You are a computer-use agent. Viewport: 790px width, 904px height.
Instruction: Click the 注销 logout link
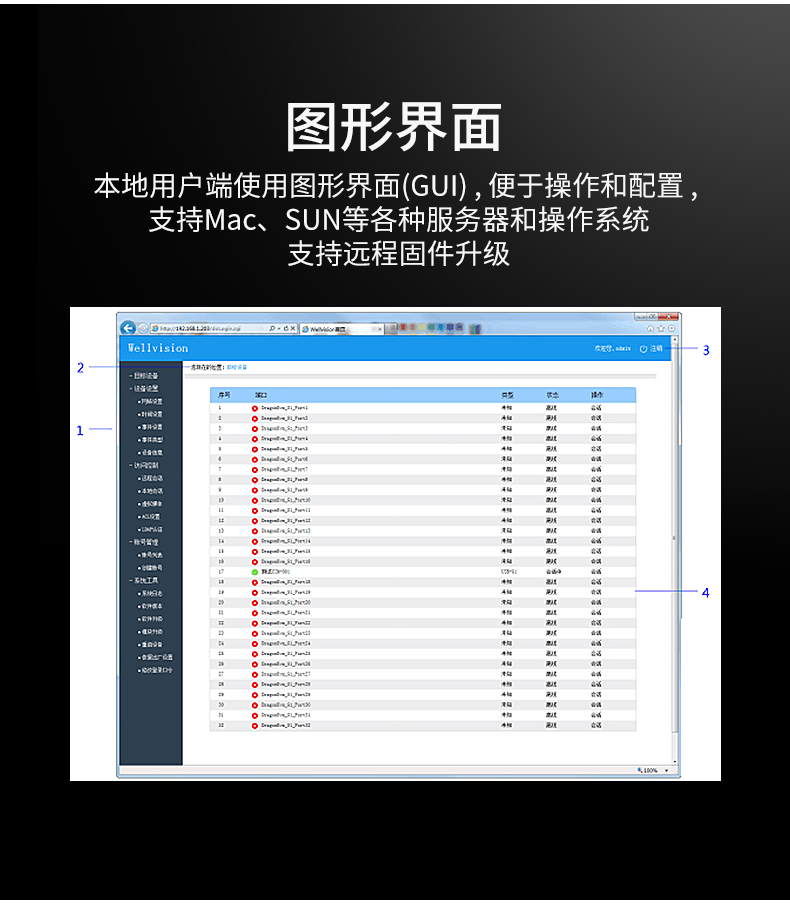click(656, 348)
